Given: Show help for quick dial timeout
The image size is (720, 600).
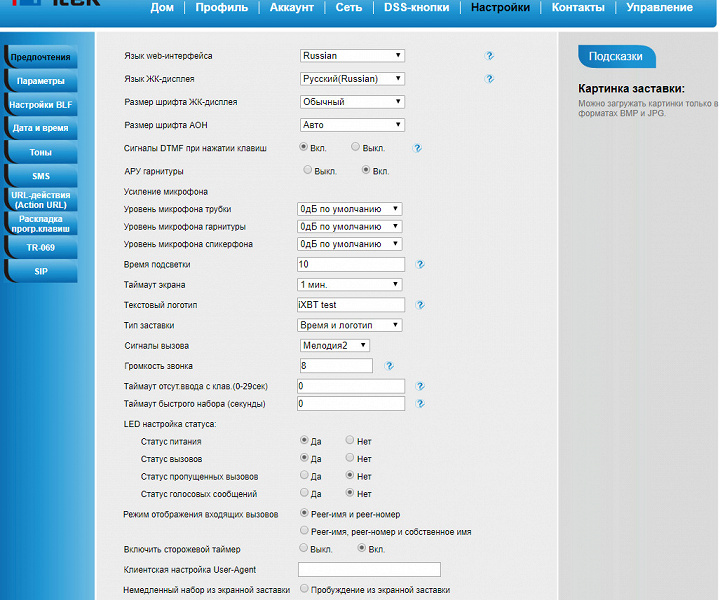Looking at the screenshot, I should pos(420,404).
